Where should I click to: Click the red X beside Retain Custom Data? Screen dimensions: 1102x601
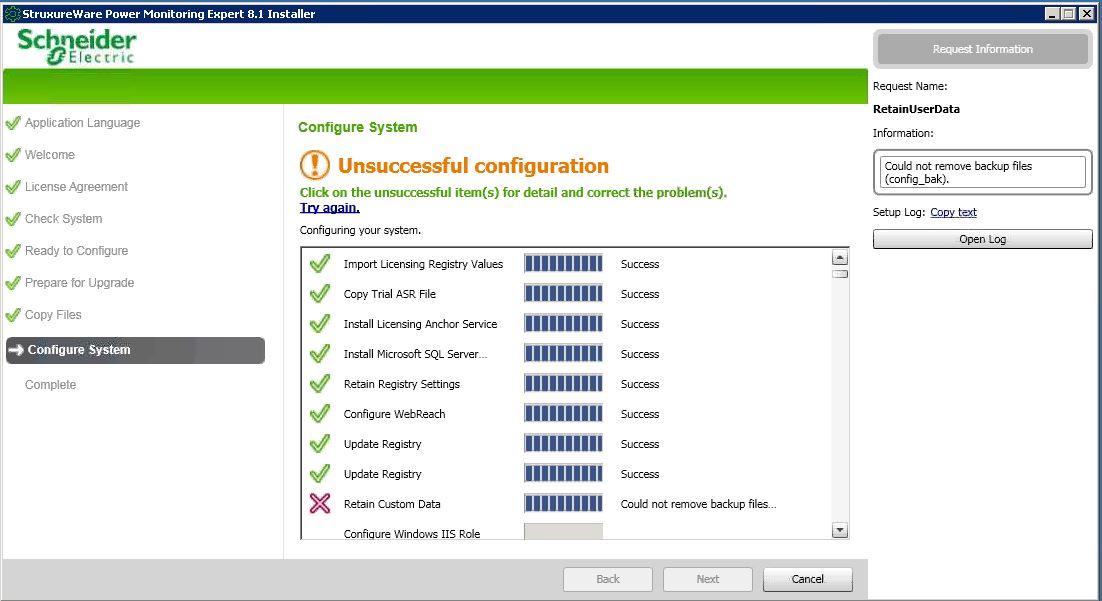tap(320, 503)
